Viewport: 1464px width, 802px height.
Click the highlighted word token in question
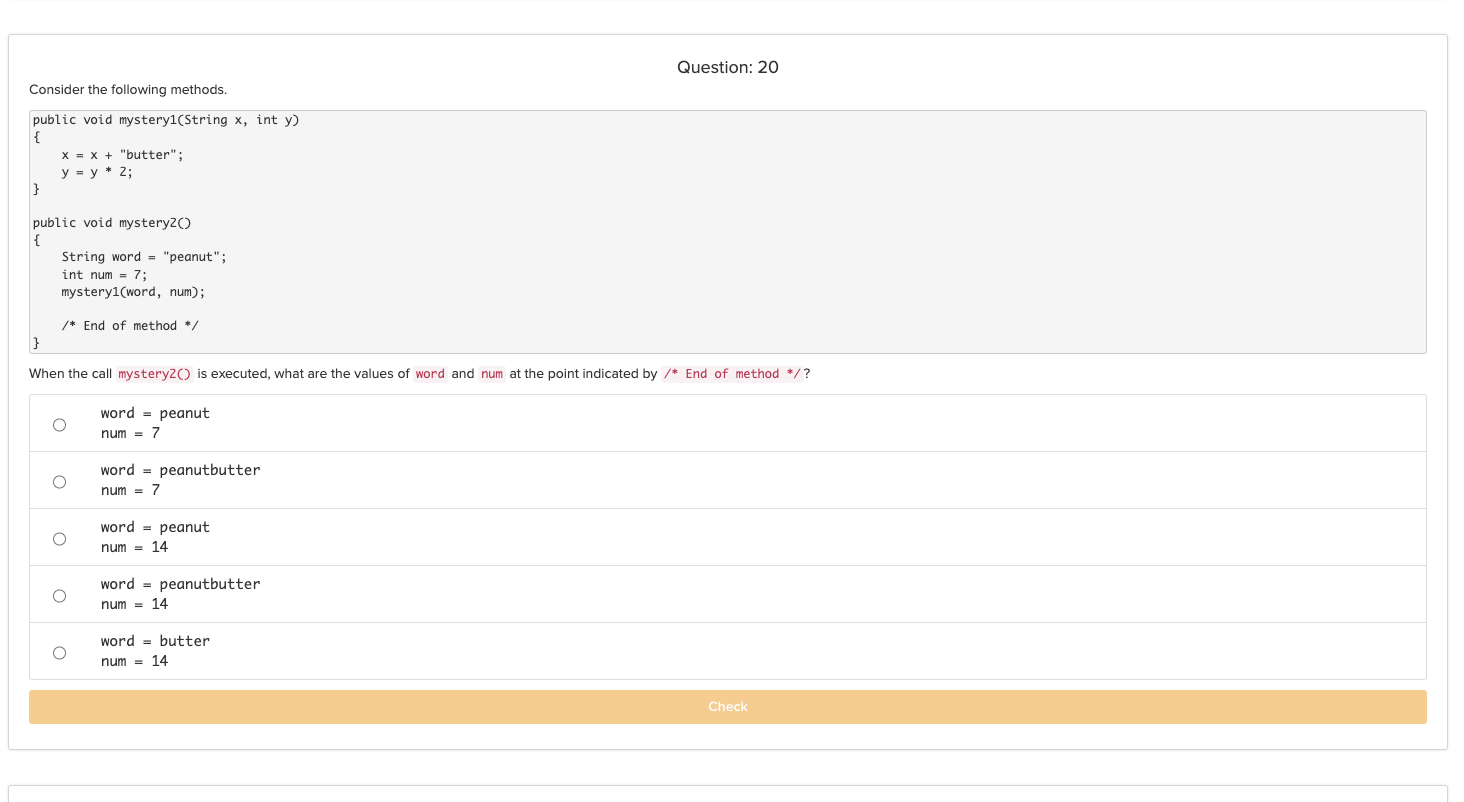click(430, 373)
